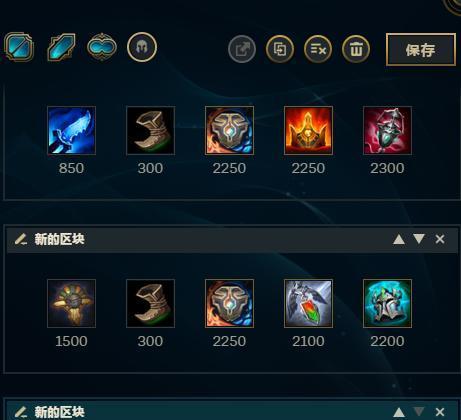461x420 pixels.
Task: Select the diagonal blue map icon
Action: click(61, 47)
